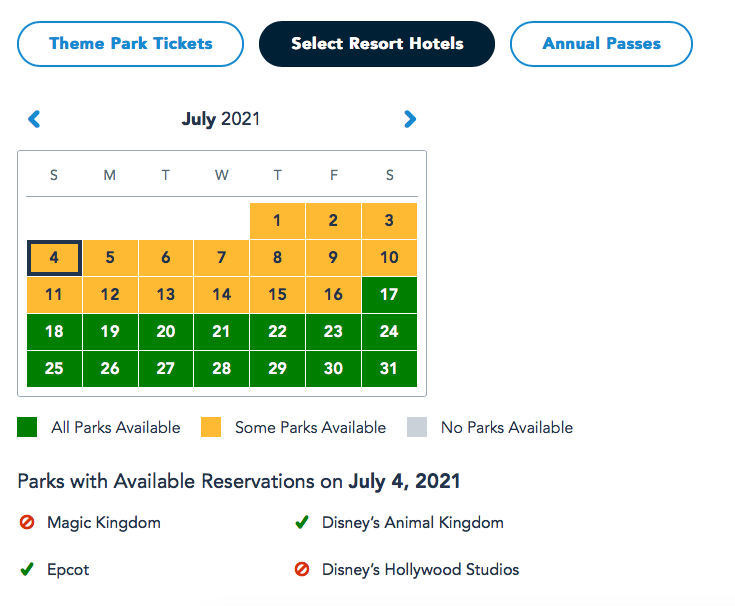Click the Magic Kingdom unavailable icon

pos(27,523)
